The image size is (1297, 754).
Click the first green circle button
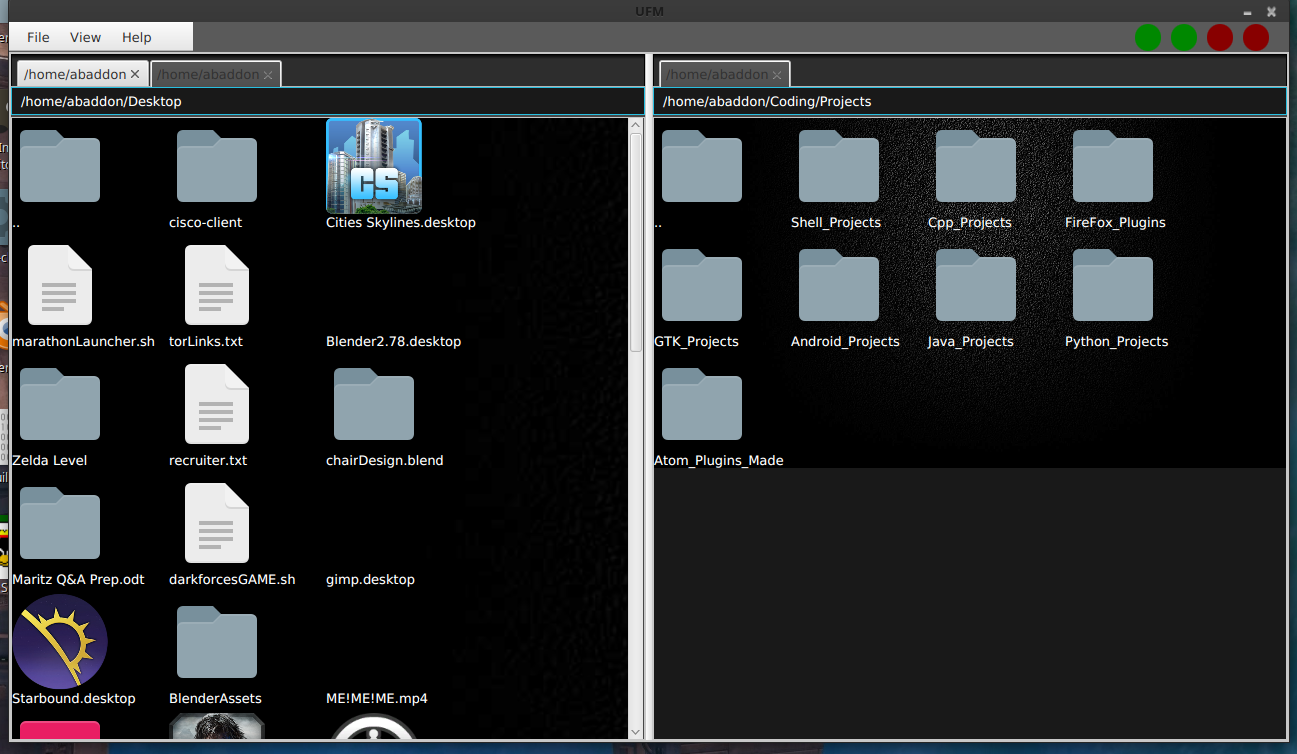pos(1148,38)
